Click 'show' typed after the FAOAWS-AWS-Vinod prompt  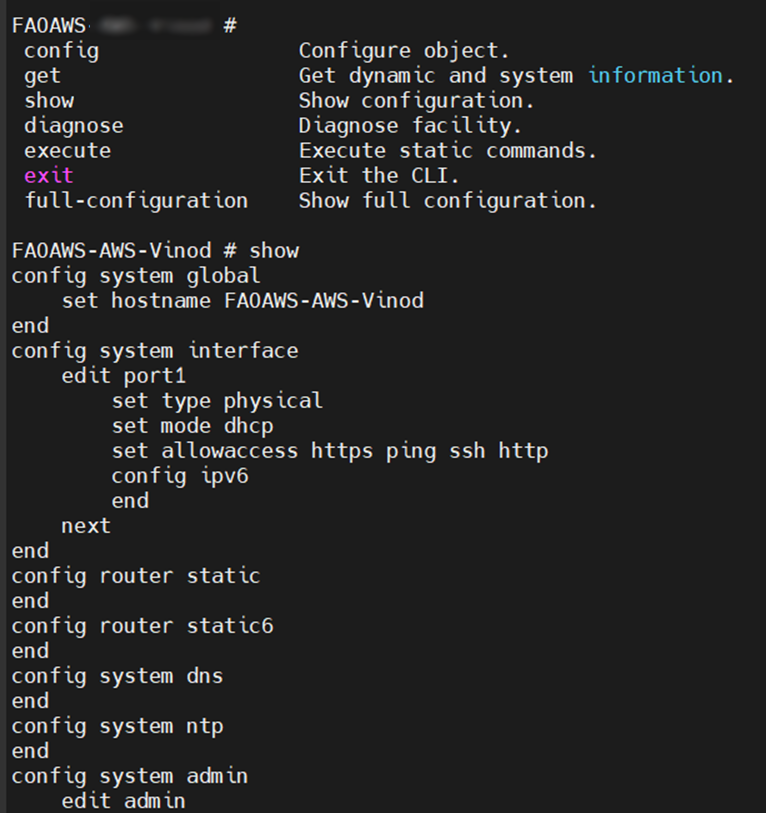pos(274,250)
